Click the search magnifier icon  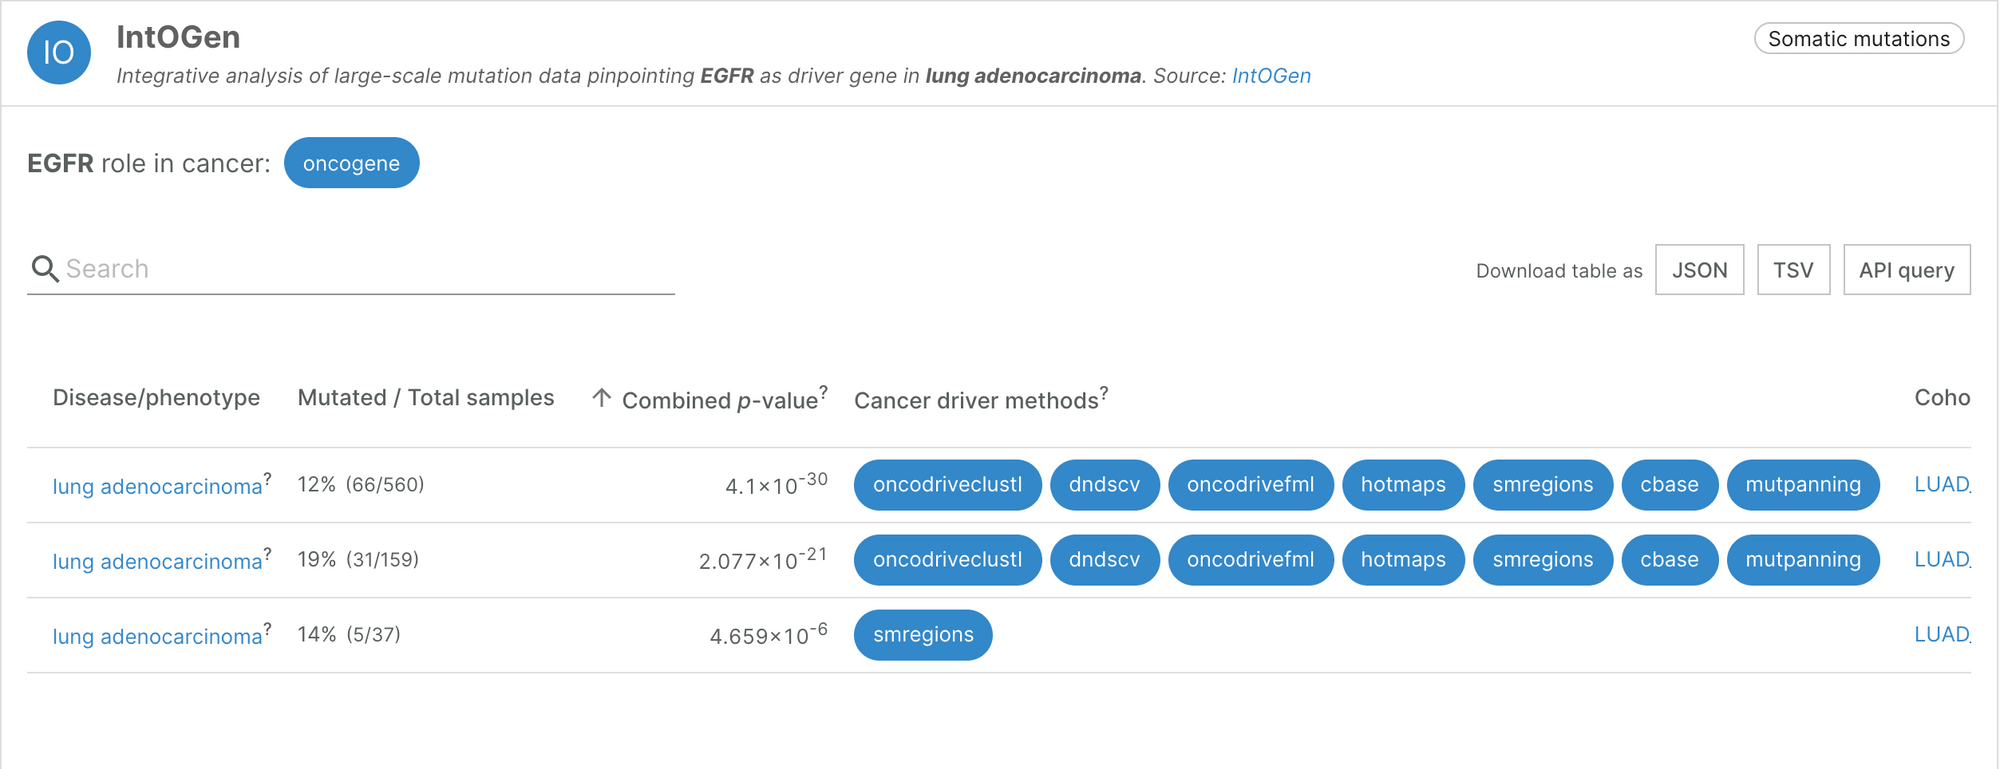[x=45, y=269]
